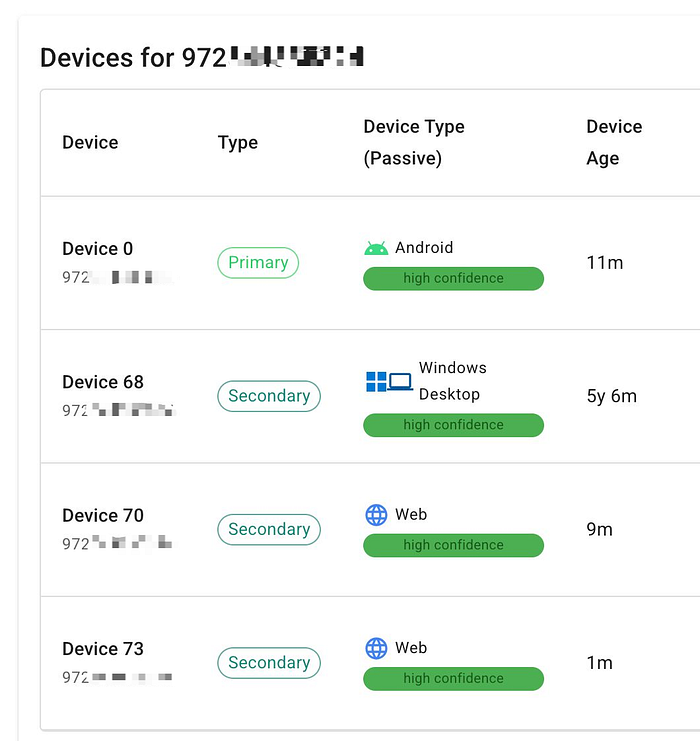This screenshot has width=700, height=741.
Task: Open the Device 73 entry
Action: (103, 649)
